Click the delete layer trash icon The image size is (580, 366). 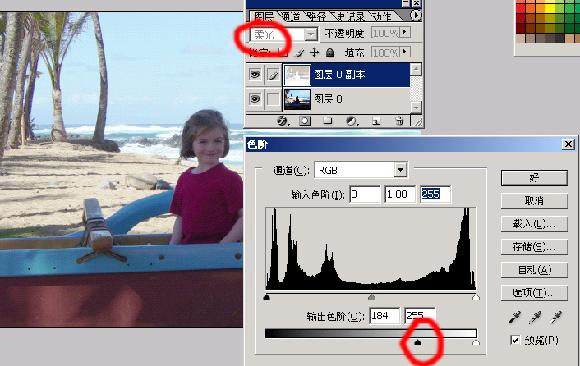(x=399, y=121)
